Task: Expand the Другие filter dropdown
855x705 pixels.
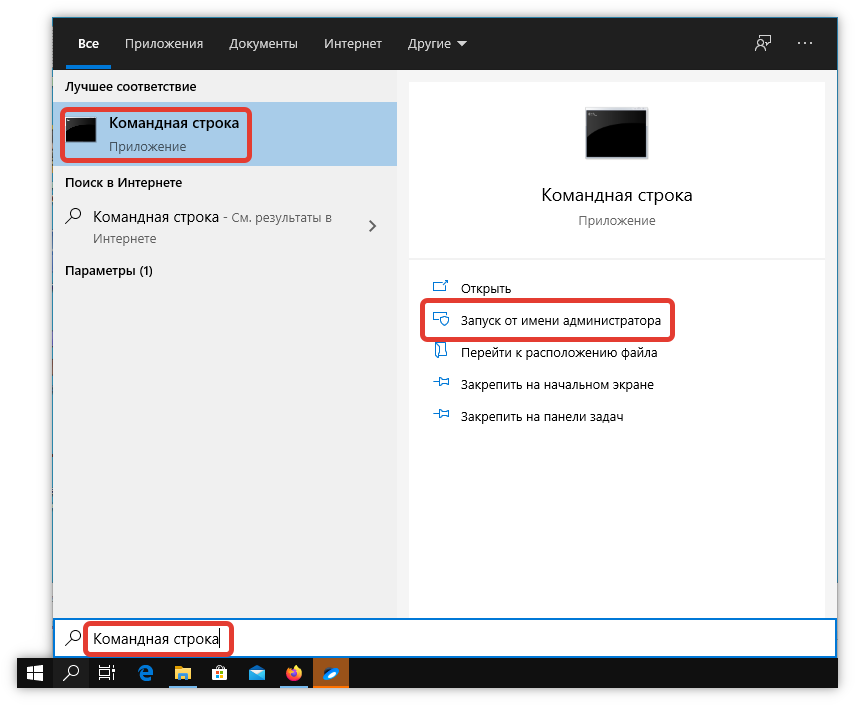Action: [437, 44]
